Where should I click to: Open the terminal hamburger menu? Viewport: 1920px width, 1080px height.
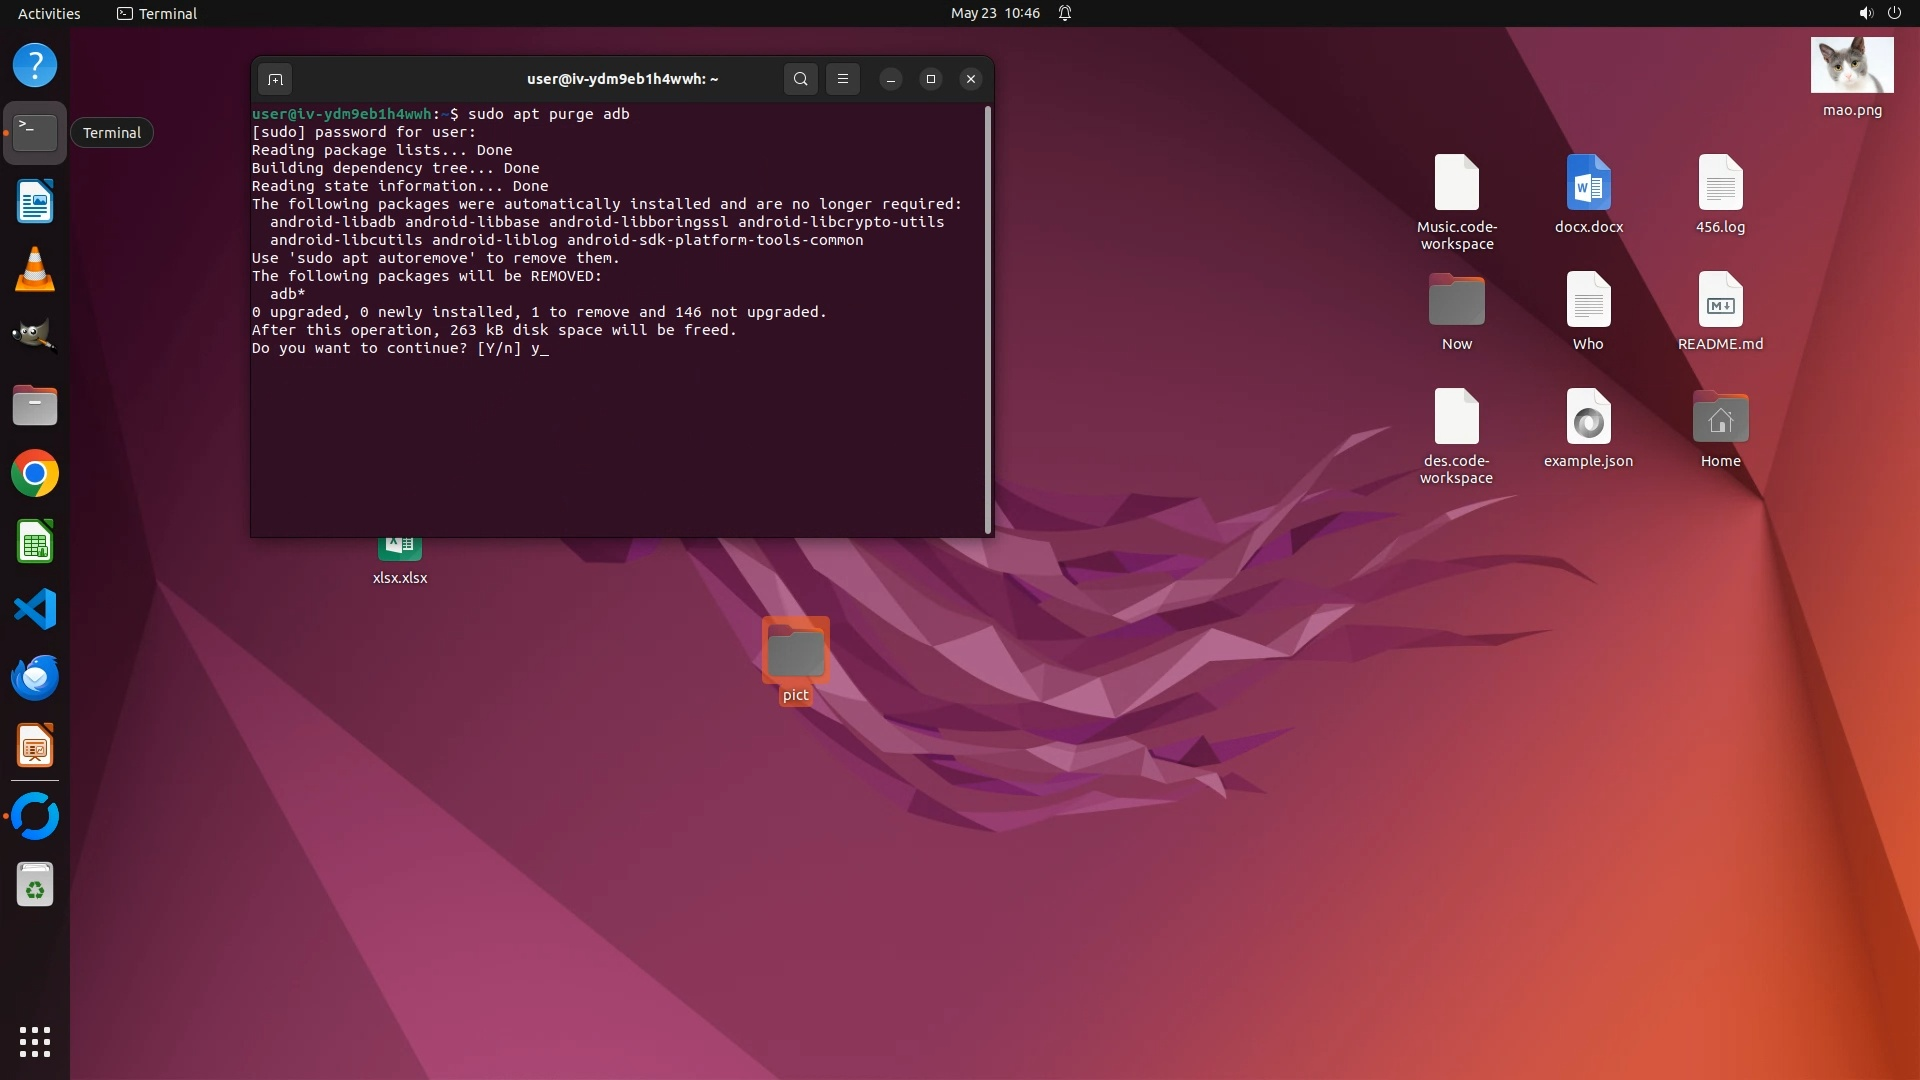point(843,79)
